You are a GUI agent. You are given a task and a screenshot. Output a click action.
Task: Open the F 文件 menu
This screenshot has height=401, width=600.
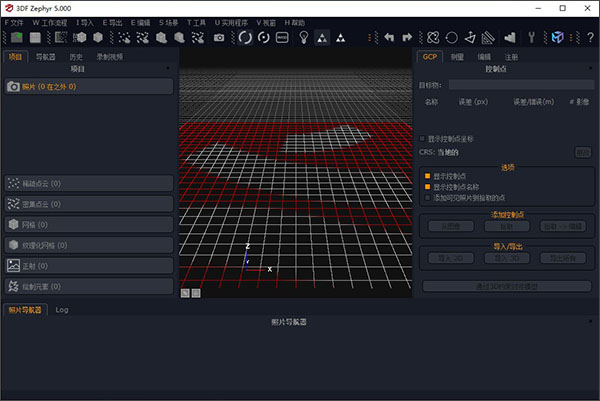(14, 23)
